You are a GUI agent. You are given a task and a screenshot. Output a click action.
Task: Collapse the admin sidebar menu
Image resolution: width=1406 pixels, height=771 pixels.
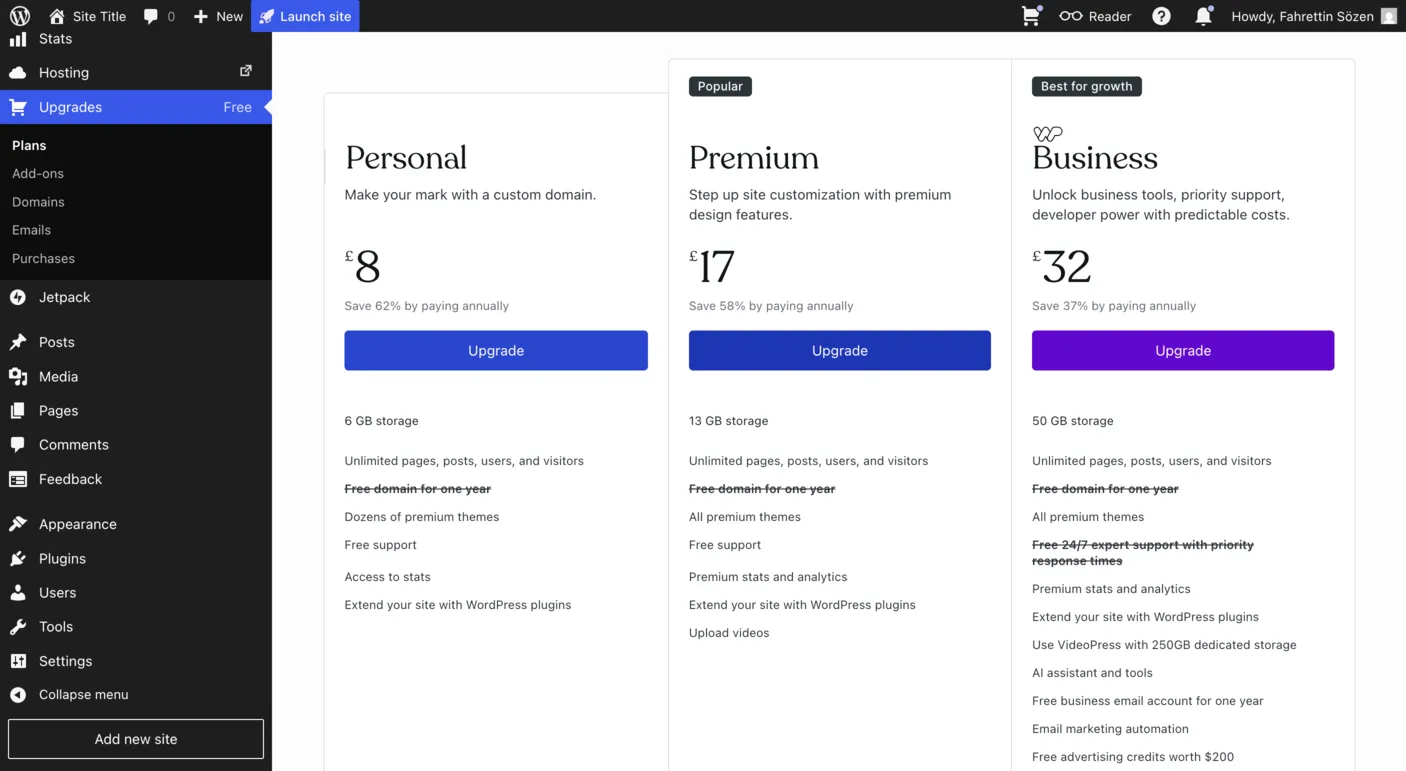[x=83, y=694]
